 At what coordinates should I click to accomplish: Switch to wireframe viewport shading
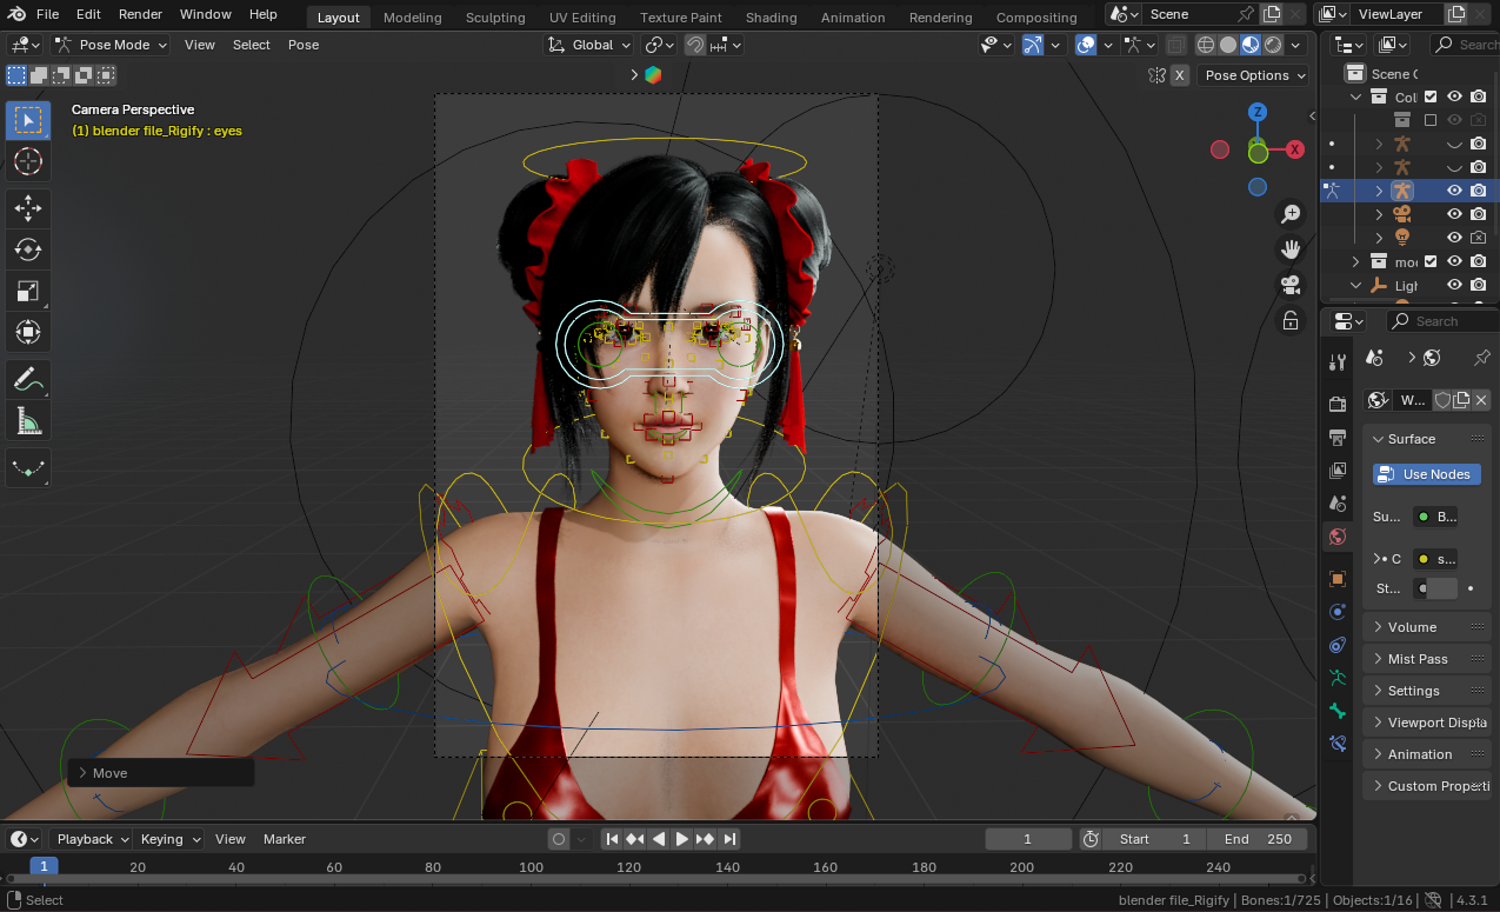[x=1206, y=45]
